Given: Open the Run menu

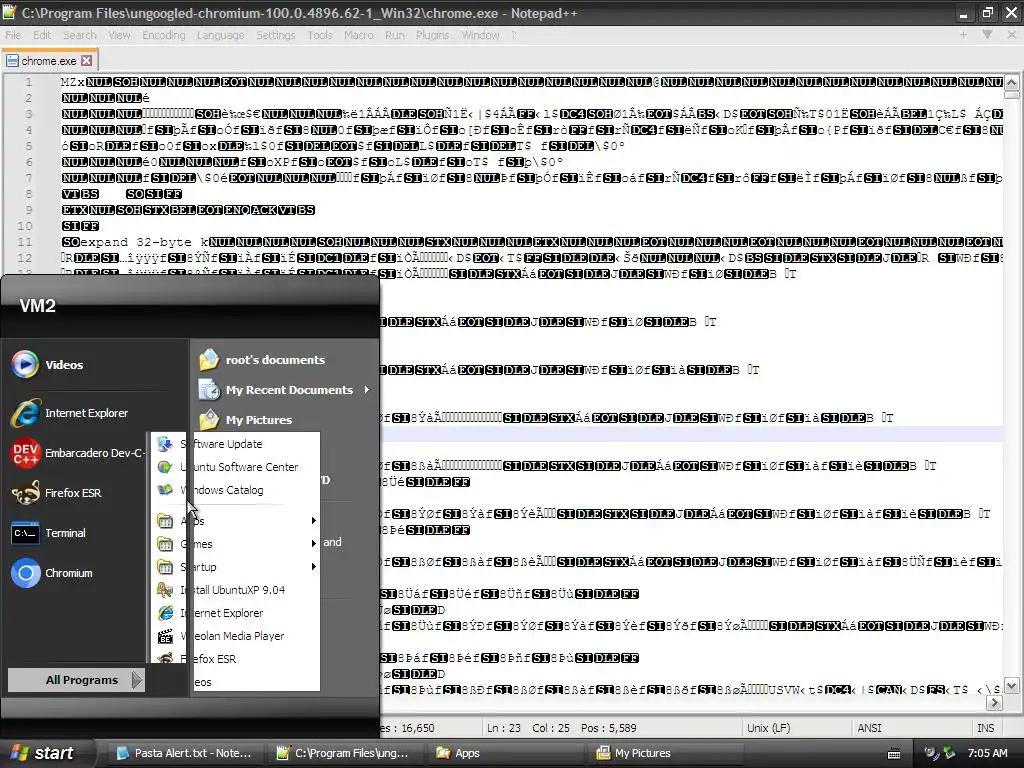Looking at the screenshot, I should coord(394,35).
